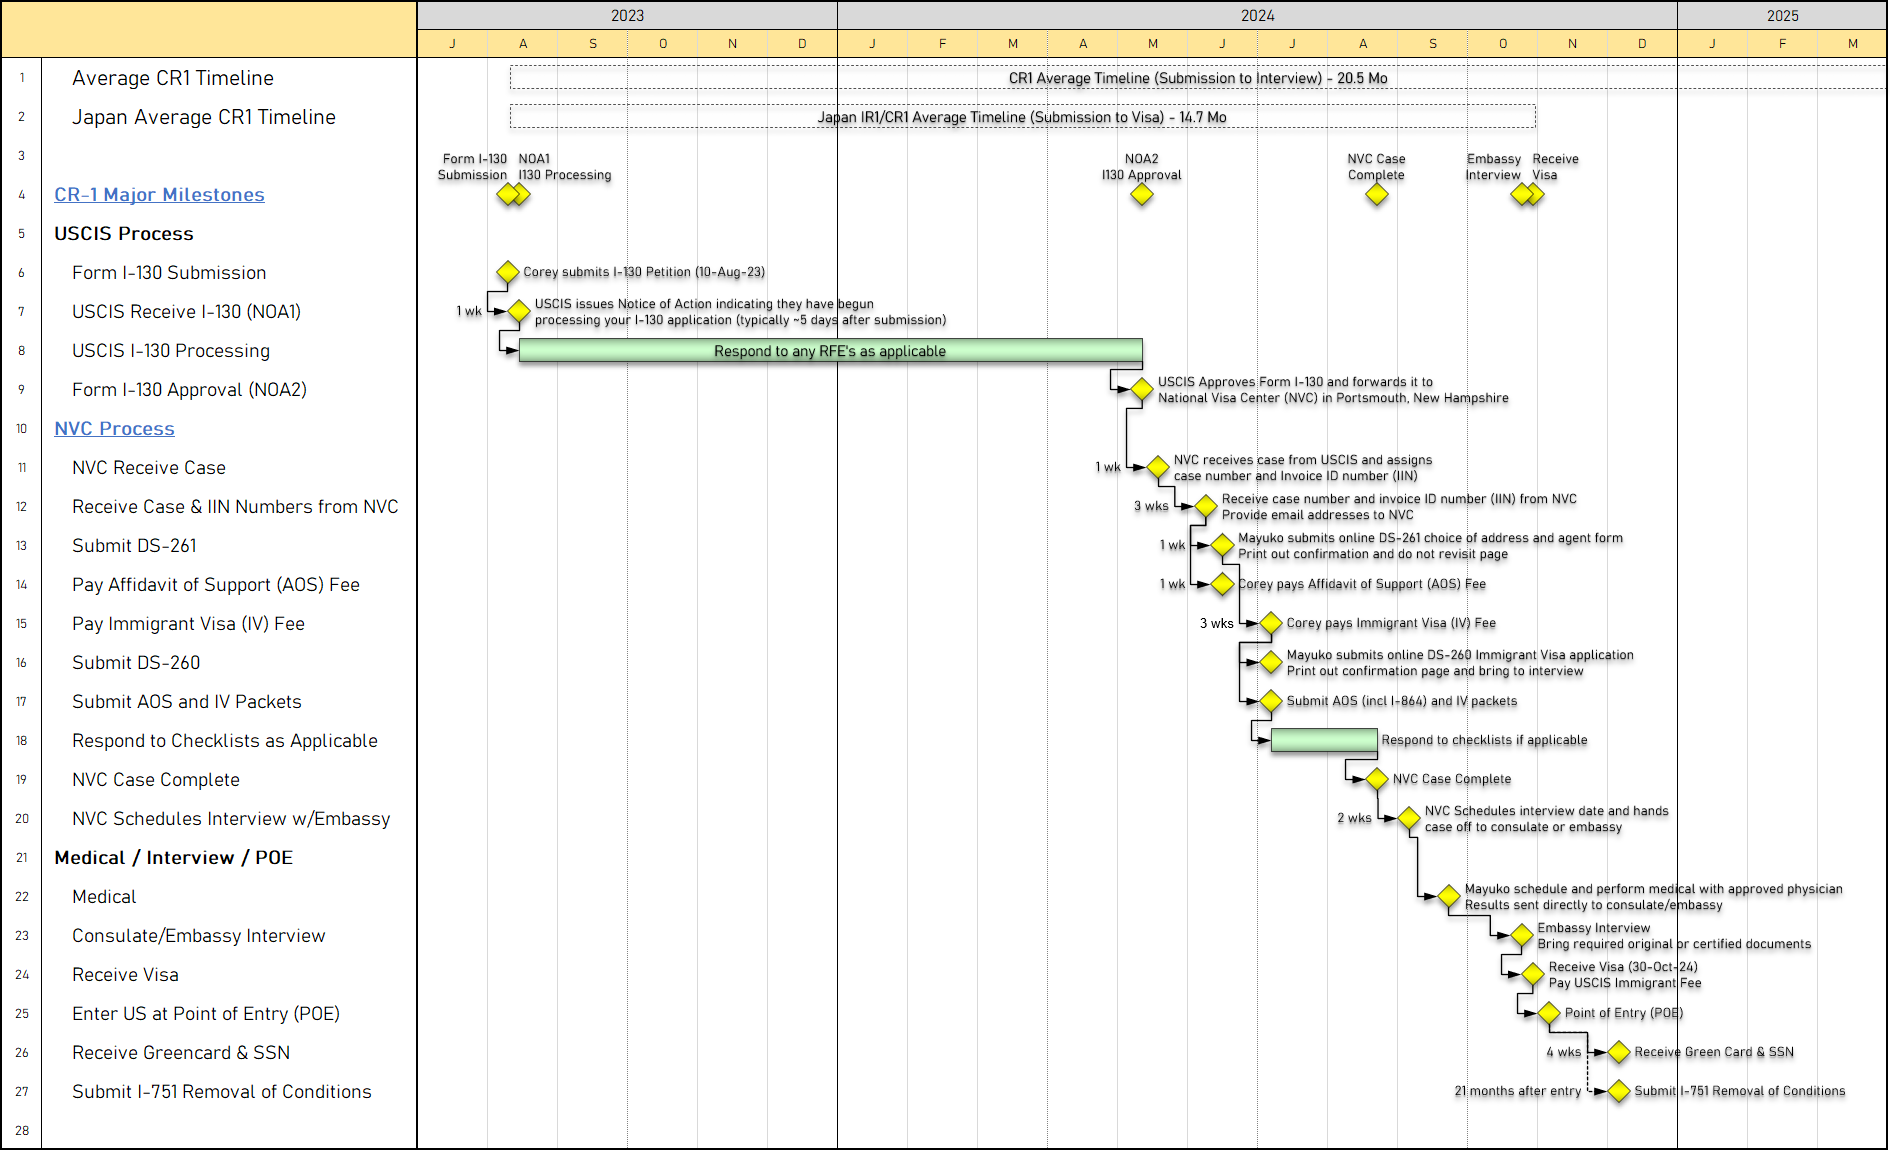Select the Submit AOS and IV packets diamond
This screenshot has height=1151, width=1890.
[1271, 701]
